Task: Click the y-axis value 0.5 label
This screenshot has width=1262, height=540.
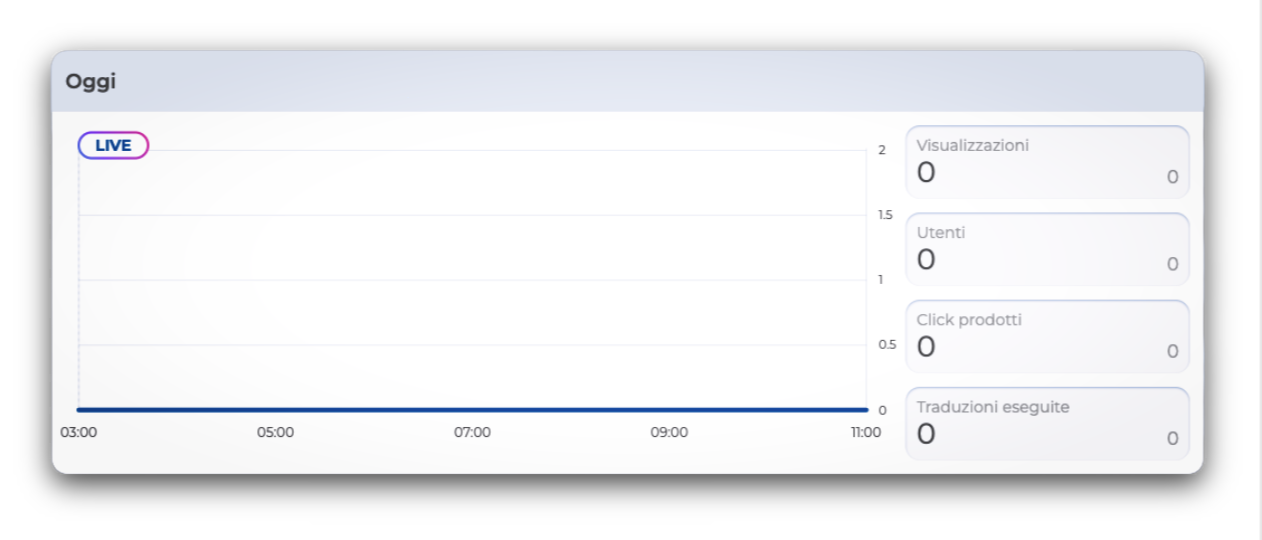Action: (887, 345)
